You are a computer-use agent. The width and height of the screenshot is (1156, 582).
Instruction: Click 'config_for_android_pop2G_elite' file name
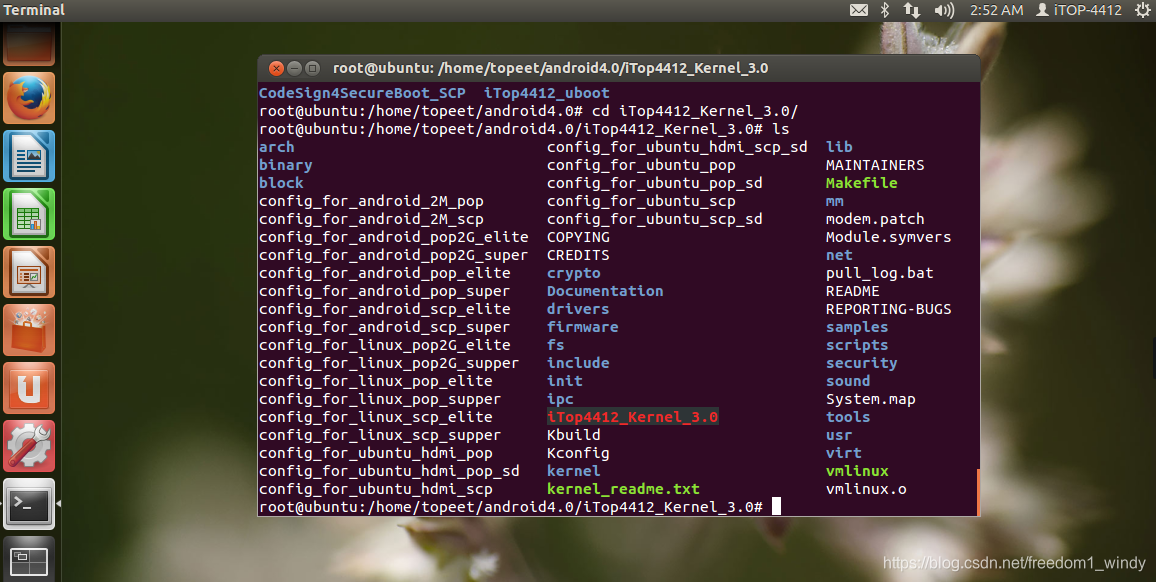(x=394, y=238)
